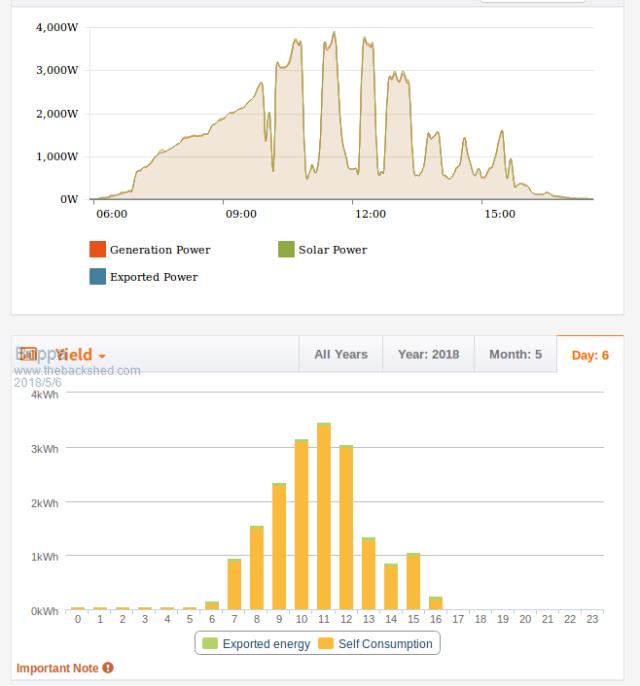Click the green Solar Power legend square
Screen dimensions: 640x686
click(x=286, y=249)
